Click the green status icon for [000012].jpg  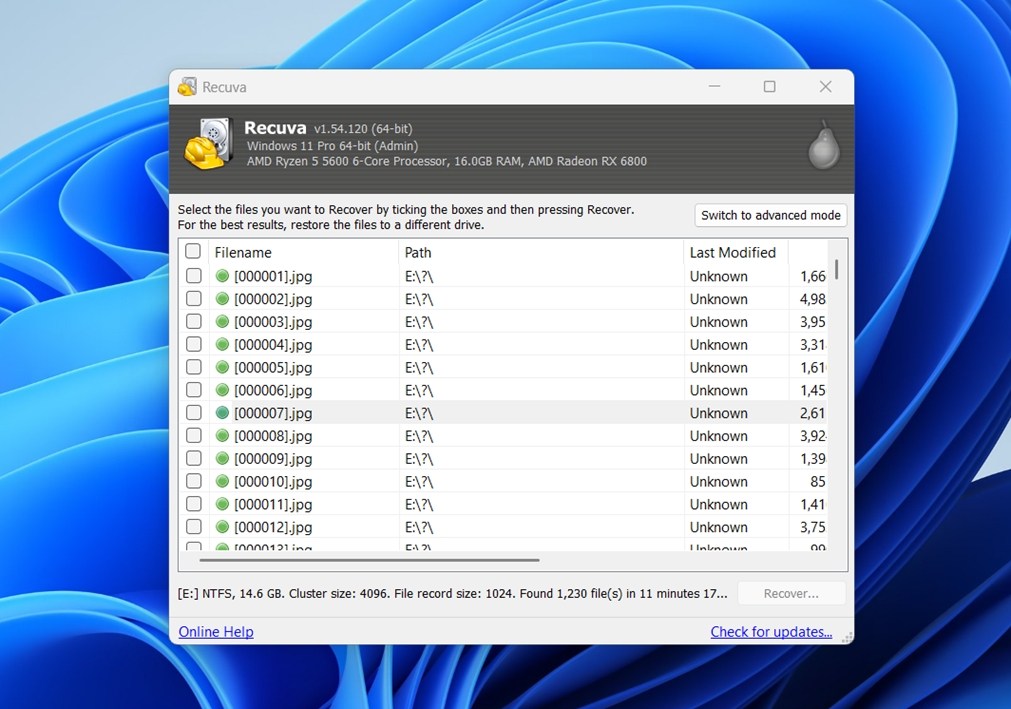pos(221,527)
